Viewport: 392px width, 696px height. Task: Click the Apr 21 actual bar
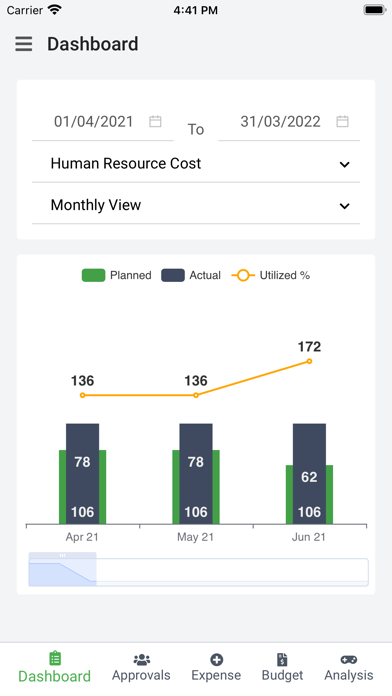point(83,474)
